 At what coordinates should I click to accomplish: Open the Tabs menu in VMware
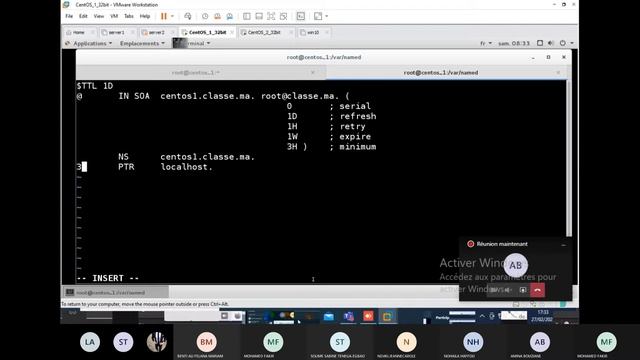(x=129, y=16)
